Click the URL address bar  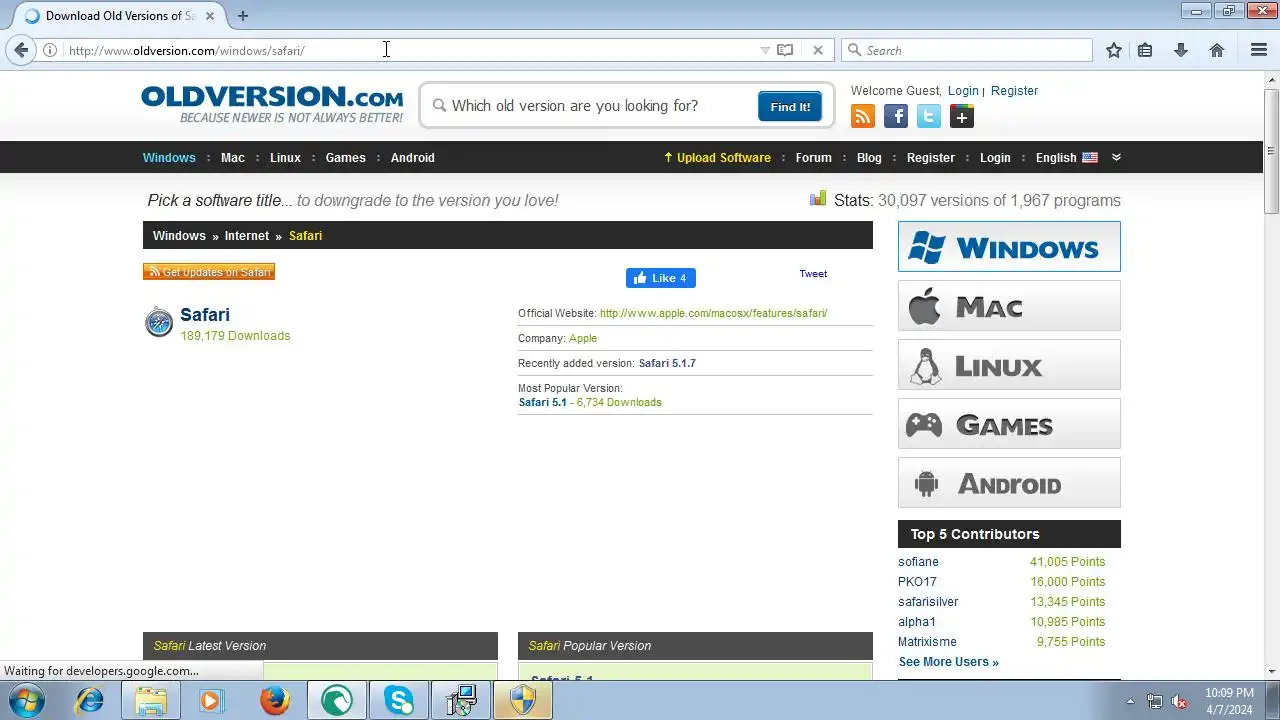(410, 50)
